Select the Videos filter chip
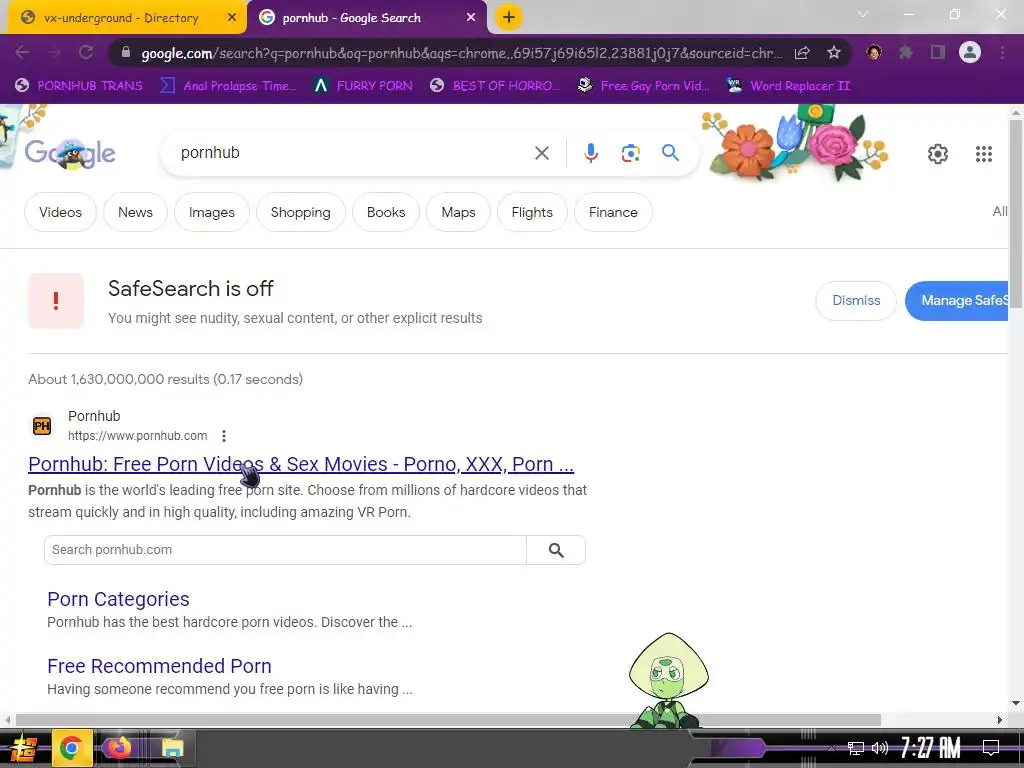 60,212
